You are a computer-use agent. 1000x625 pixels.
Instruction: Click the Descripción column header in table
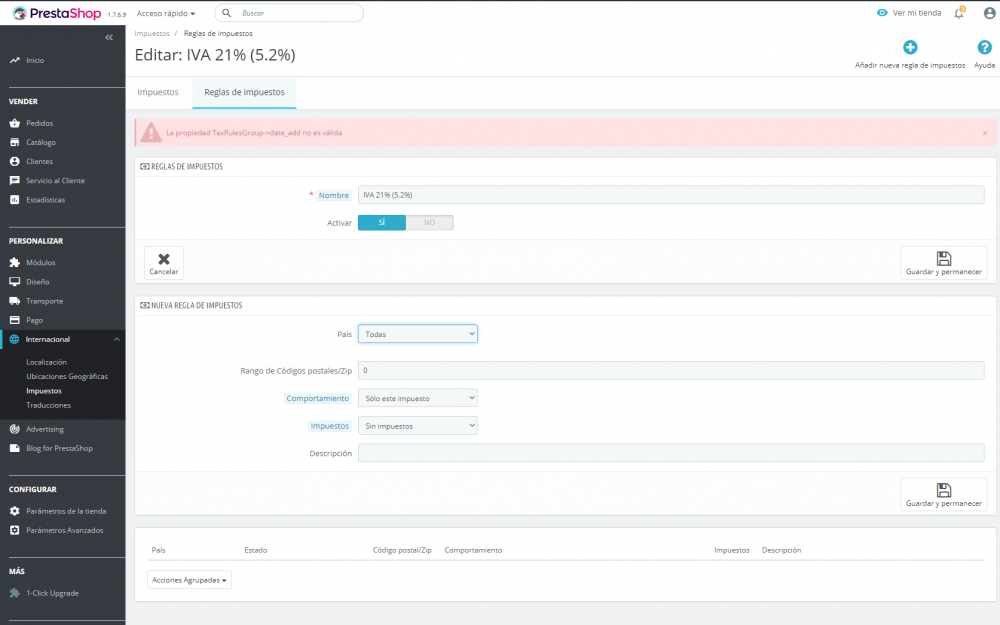pyautogui.click(x=781, y=550)
